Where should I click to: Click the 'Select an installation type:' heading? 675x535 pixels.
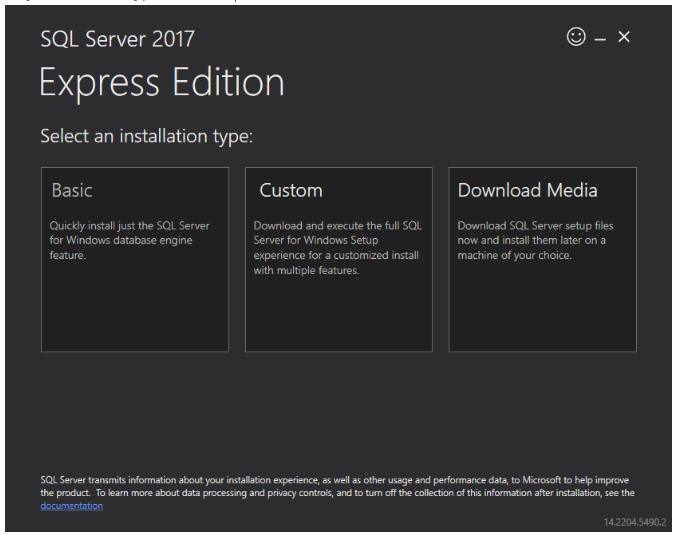pyautogui.click(x=146, y=136)
